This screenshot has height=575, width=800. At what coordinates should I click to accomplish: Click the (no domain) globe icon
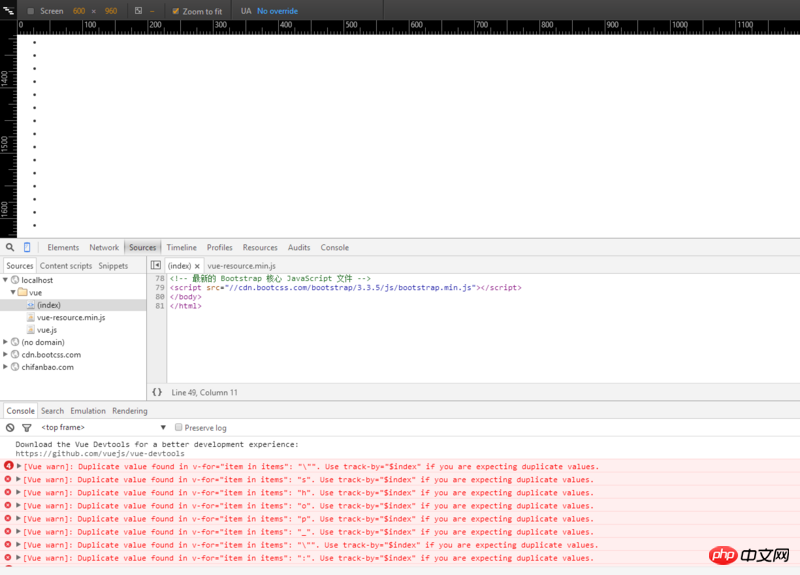pyautogui.click(x=15, y=342)
